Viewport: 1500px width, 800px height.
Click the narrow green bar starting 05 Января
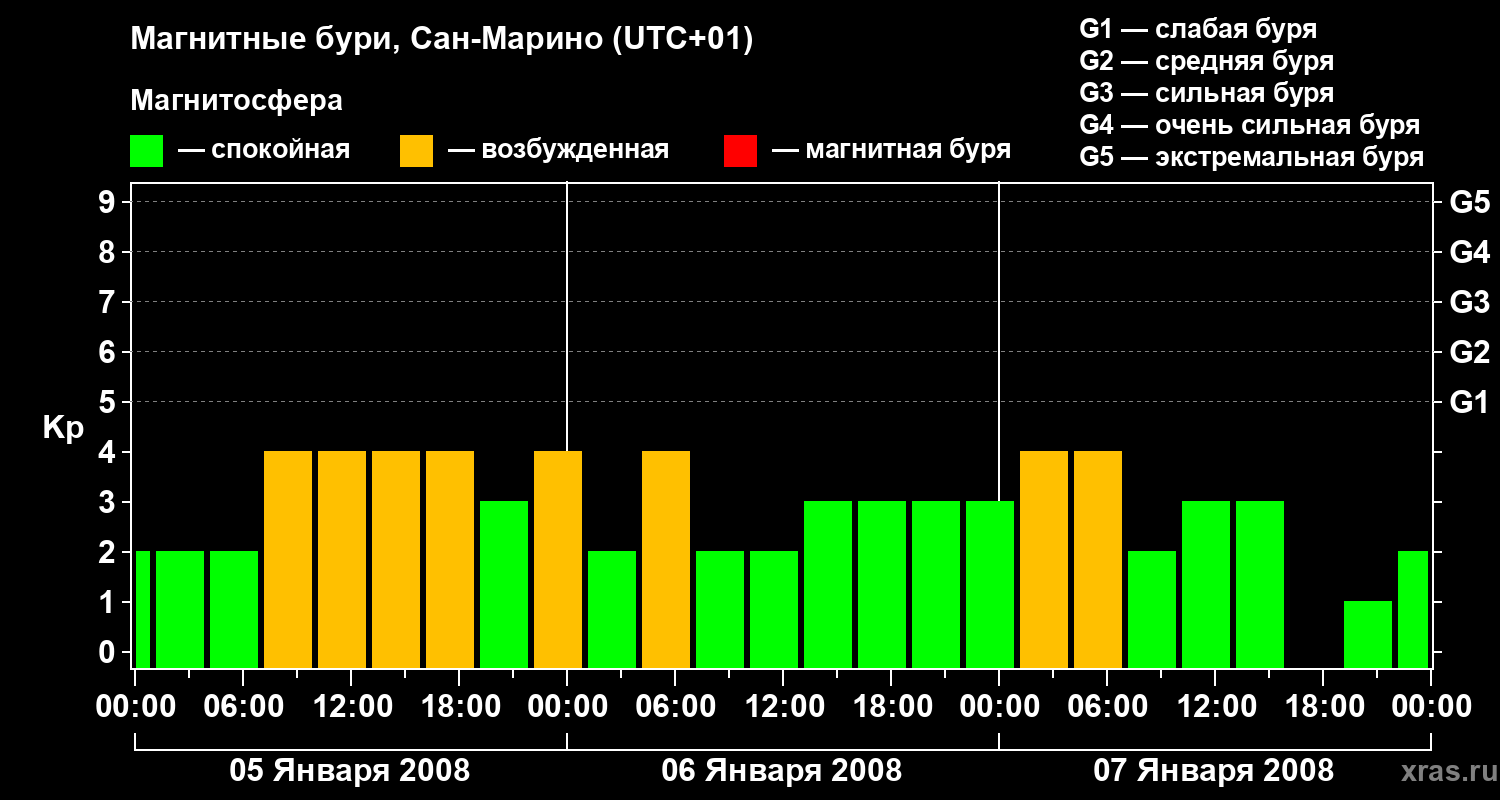point(143,609)
